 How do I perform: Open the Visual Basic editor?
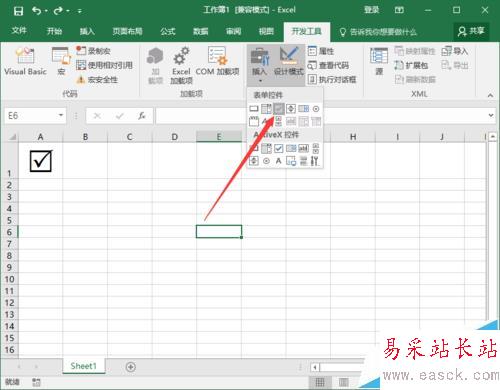(x=25, y=61)
